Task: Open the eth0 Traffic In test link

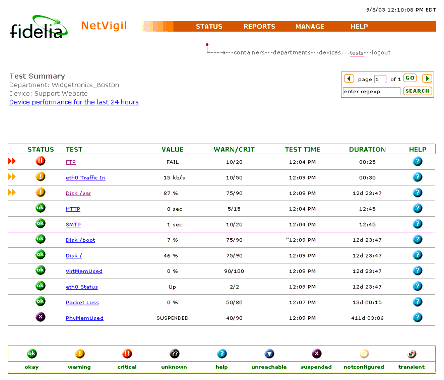Action: pyautogui.click(x=86, y=178)
